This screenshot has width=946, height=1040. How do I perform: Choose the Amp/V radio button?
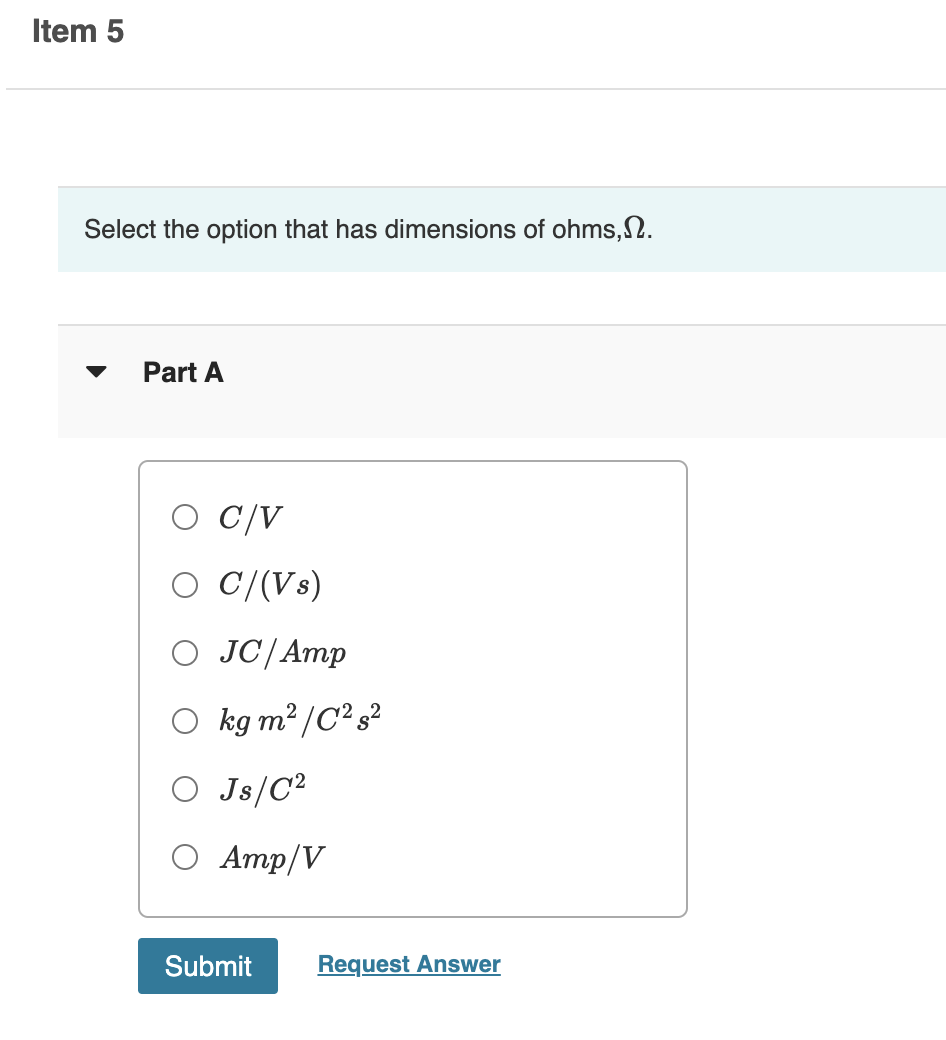pos(184,857)
